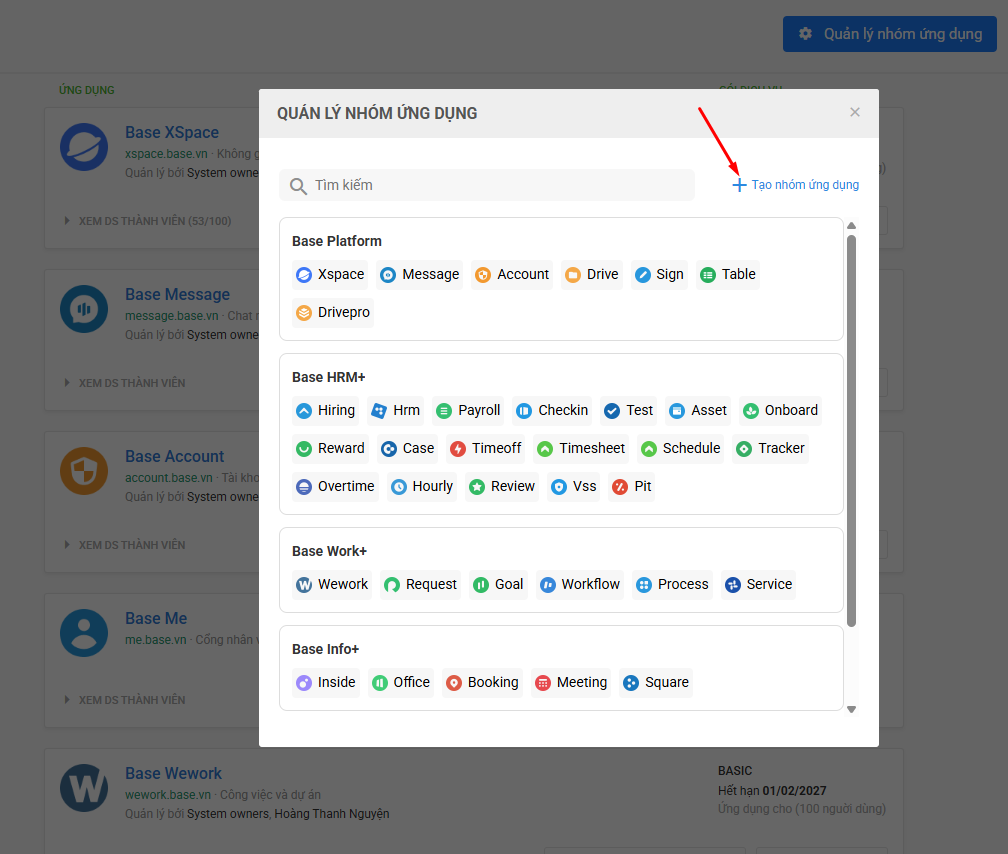The width and height of the screenshot is (1008, 854).
Task: Open the Base Account title link
Action: coord(174,457)
